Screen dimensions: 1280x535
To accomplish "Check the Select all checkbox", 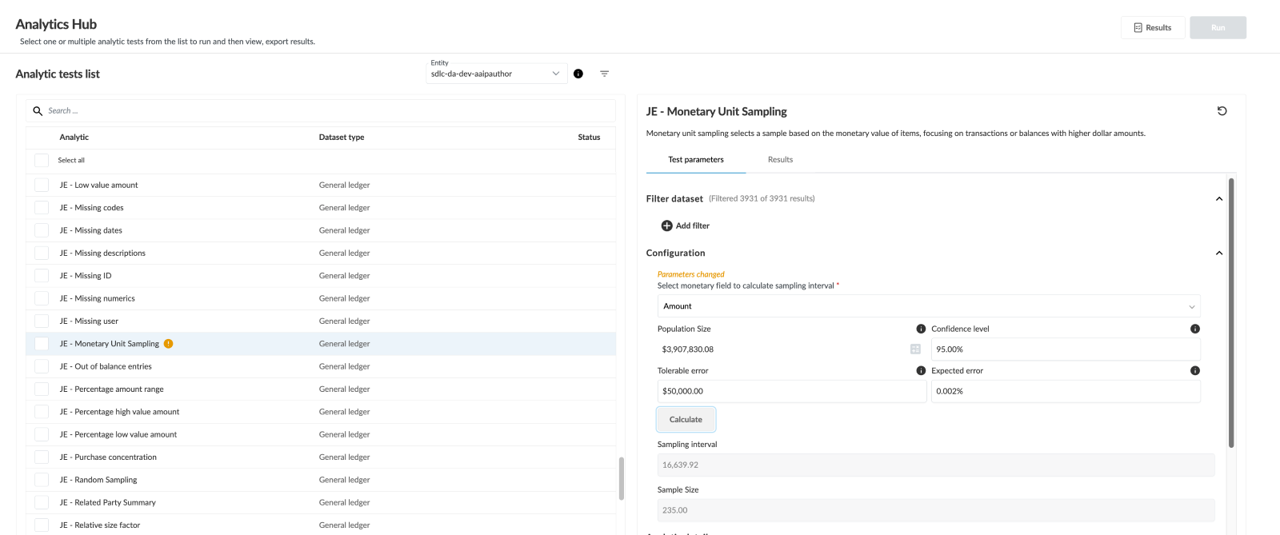I will [x=41, y=160].
